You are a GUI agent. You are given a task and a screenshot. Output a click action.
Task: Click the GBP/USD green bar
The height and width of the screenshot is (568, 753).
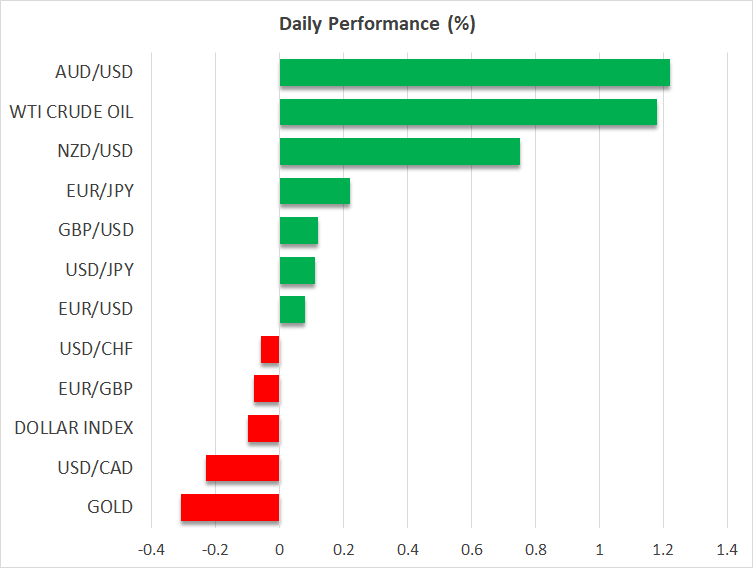tap(298, 230)
